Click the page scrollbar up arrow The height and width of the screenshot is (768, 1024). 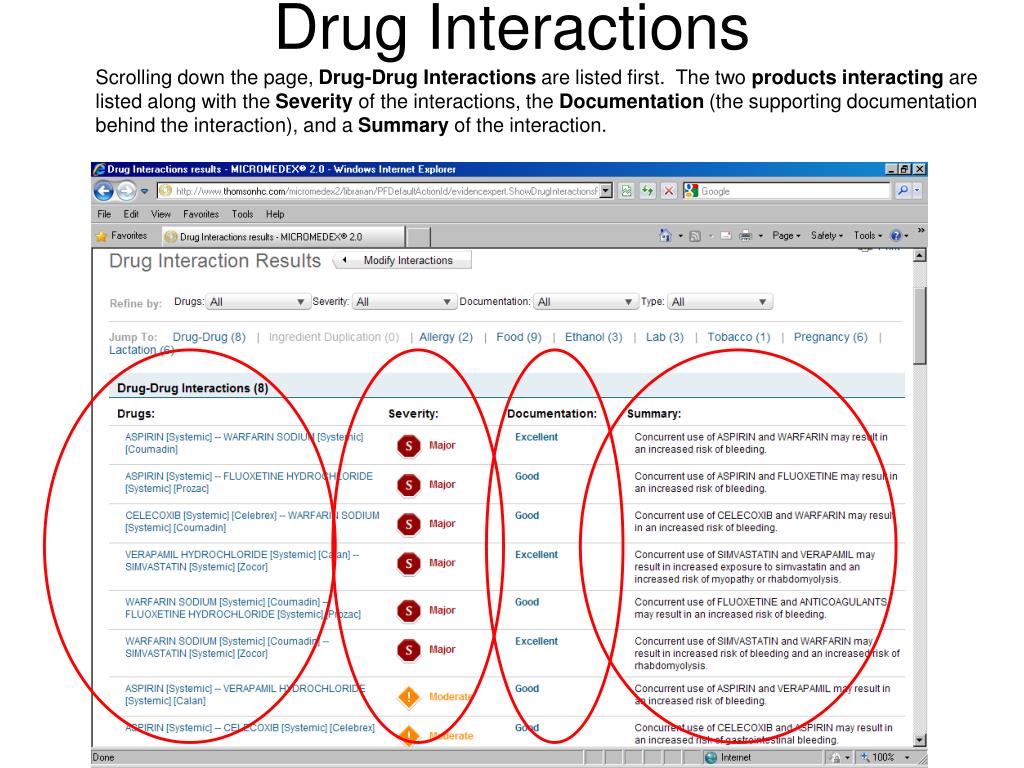(x=920, y=255)
